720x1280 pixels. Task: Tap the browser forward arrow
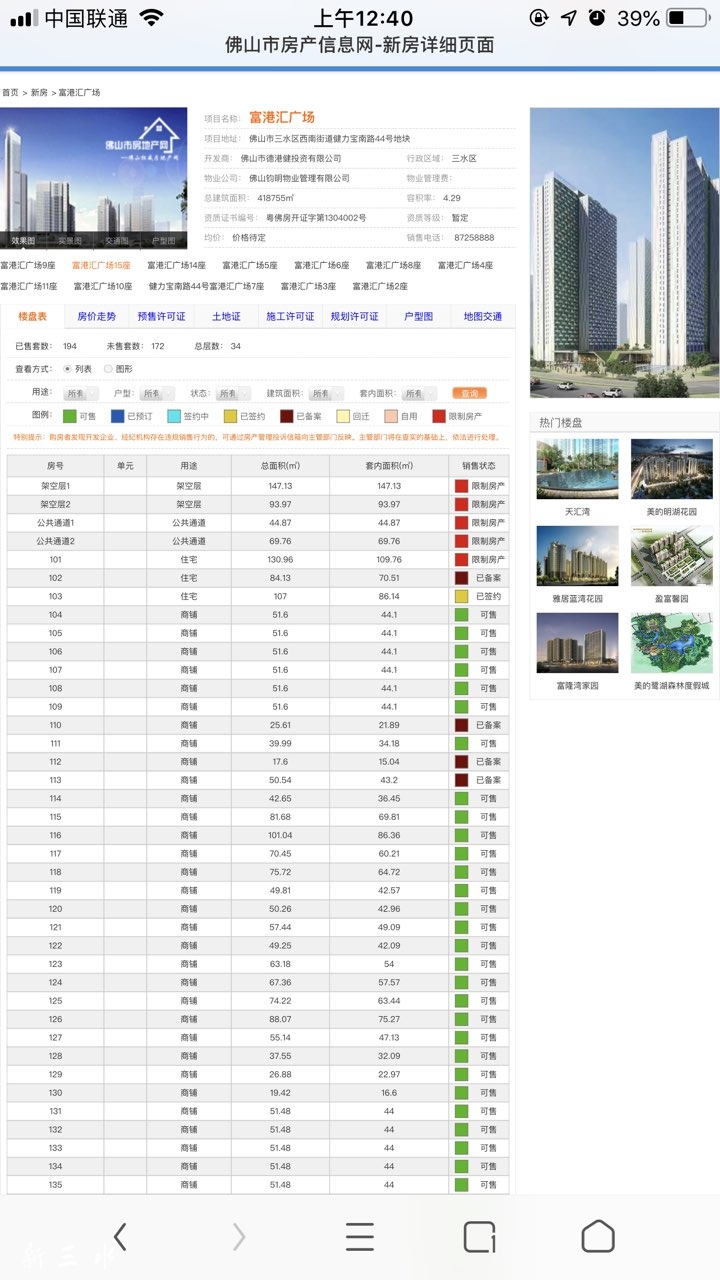pyautogui.click(x=239, y=1237)
